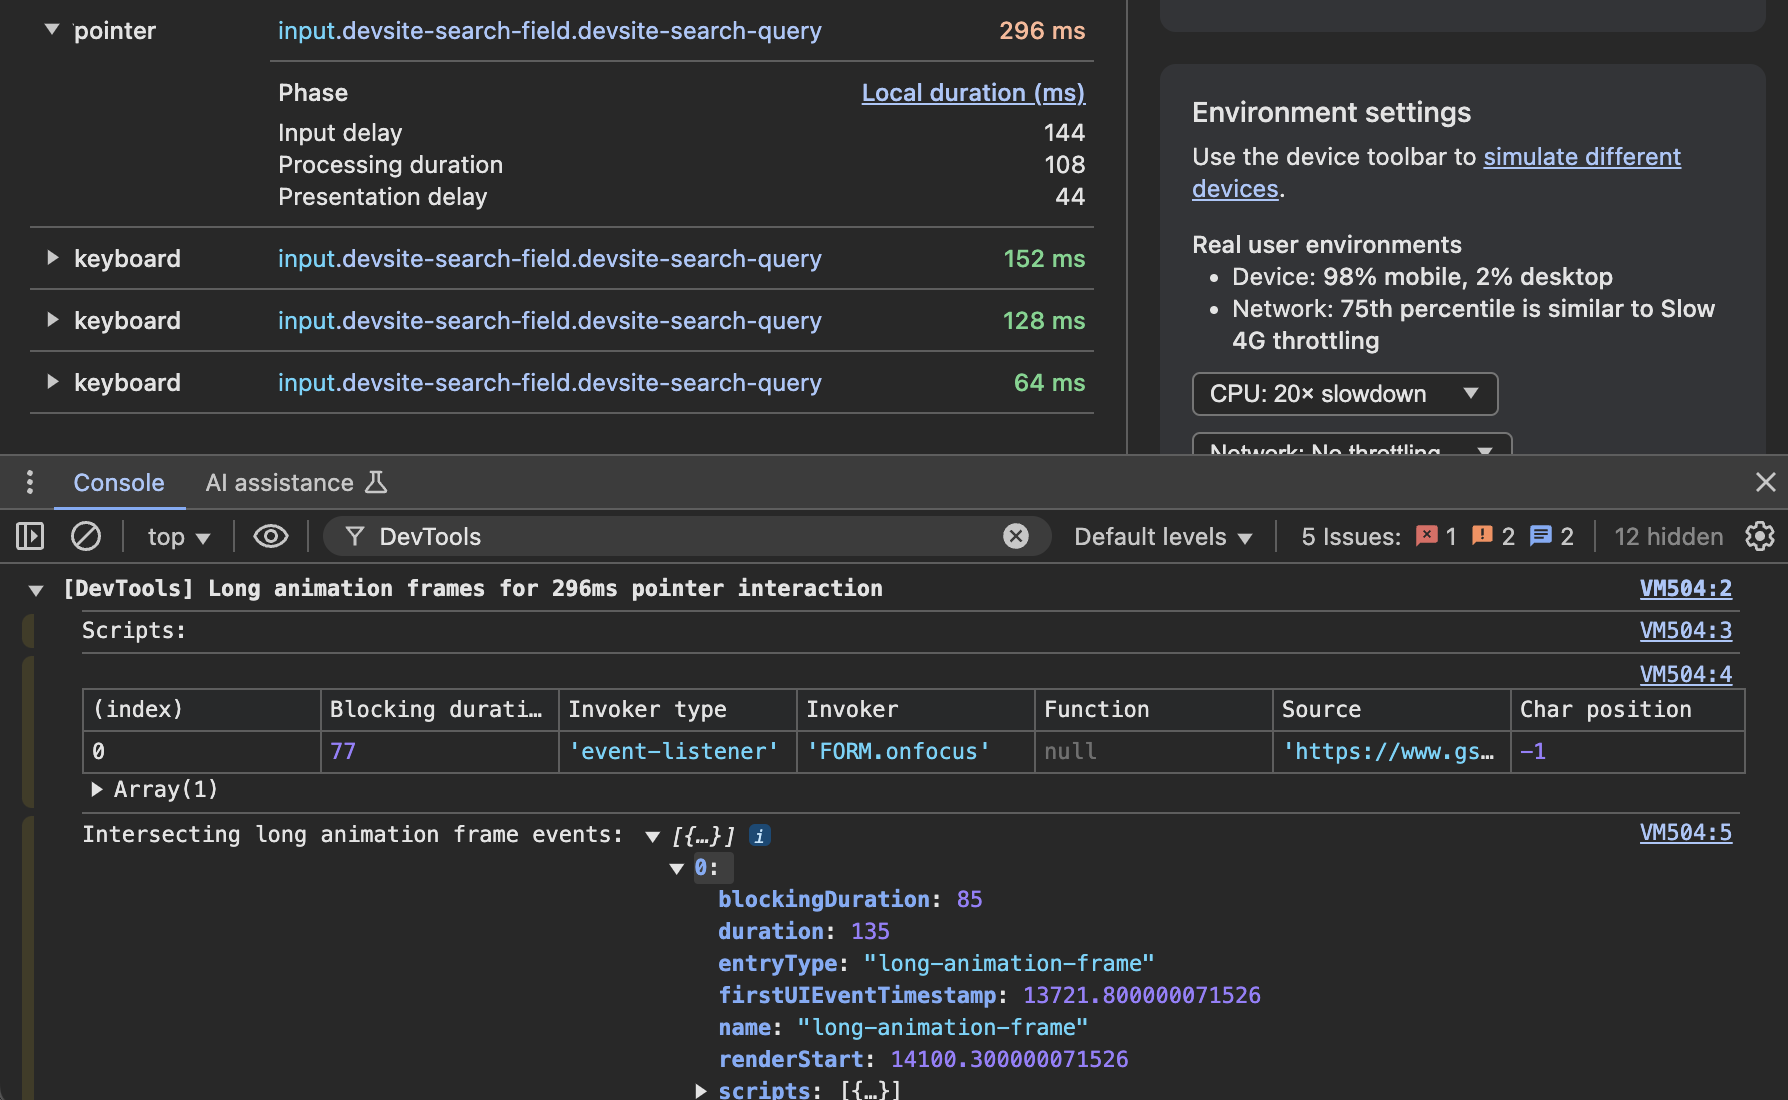The image size is (1788, 1100).
Task: Sort by the Invoker type column header
Action: pyautogui.click(x=677, y=710)
